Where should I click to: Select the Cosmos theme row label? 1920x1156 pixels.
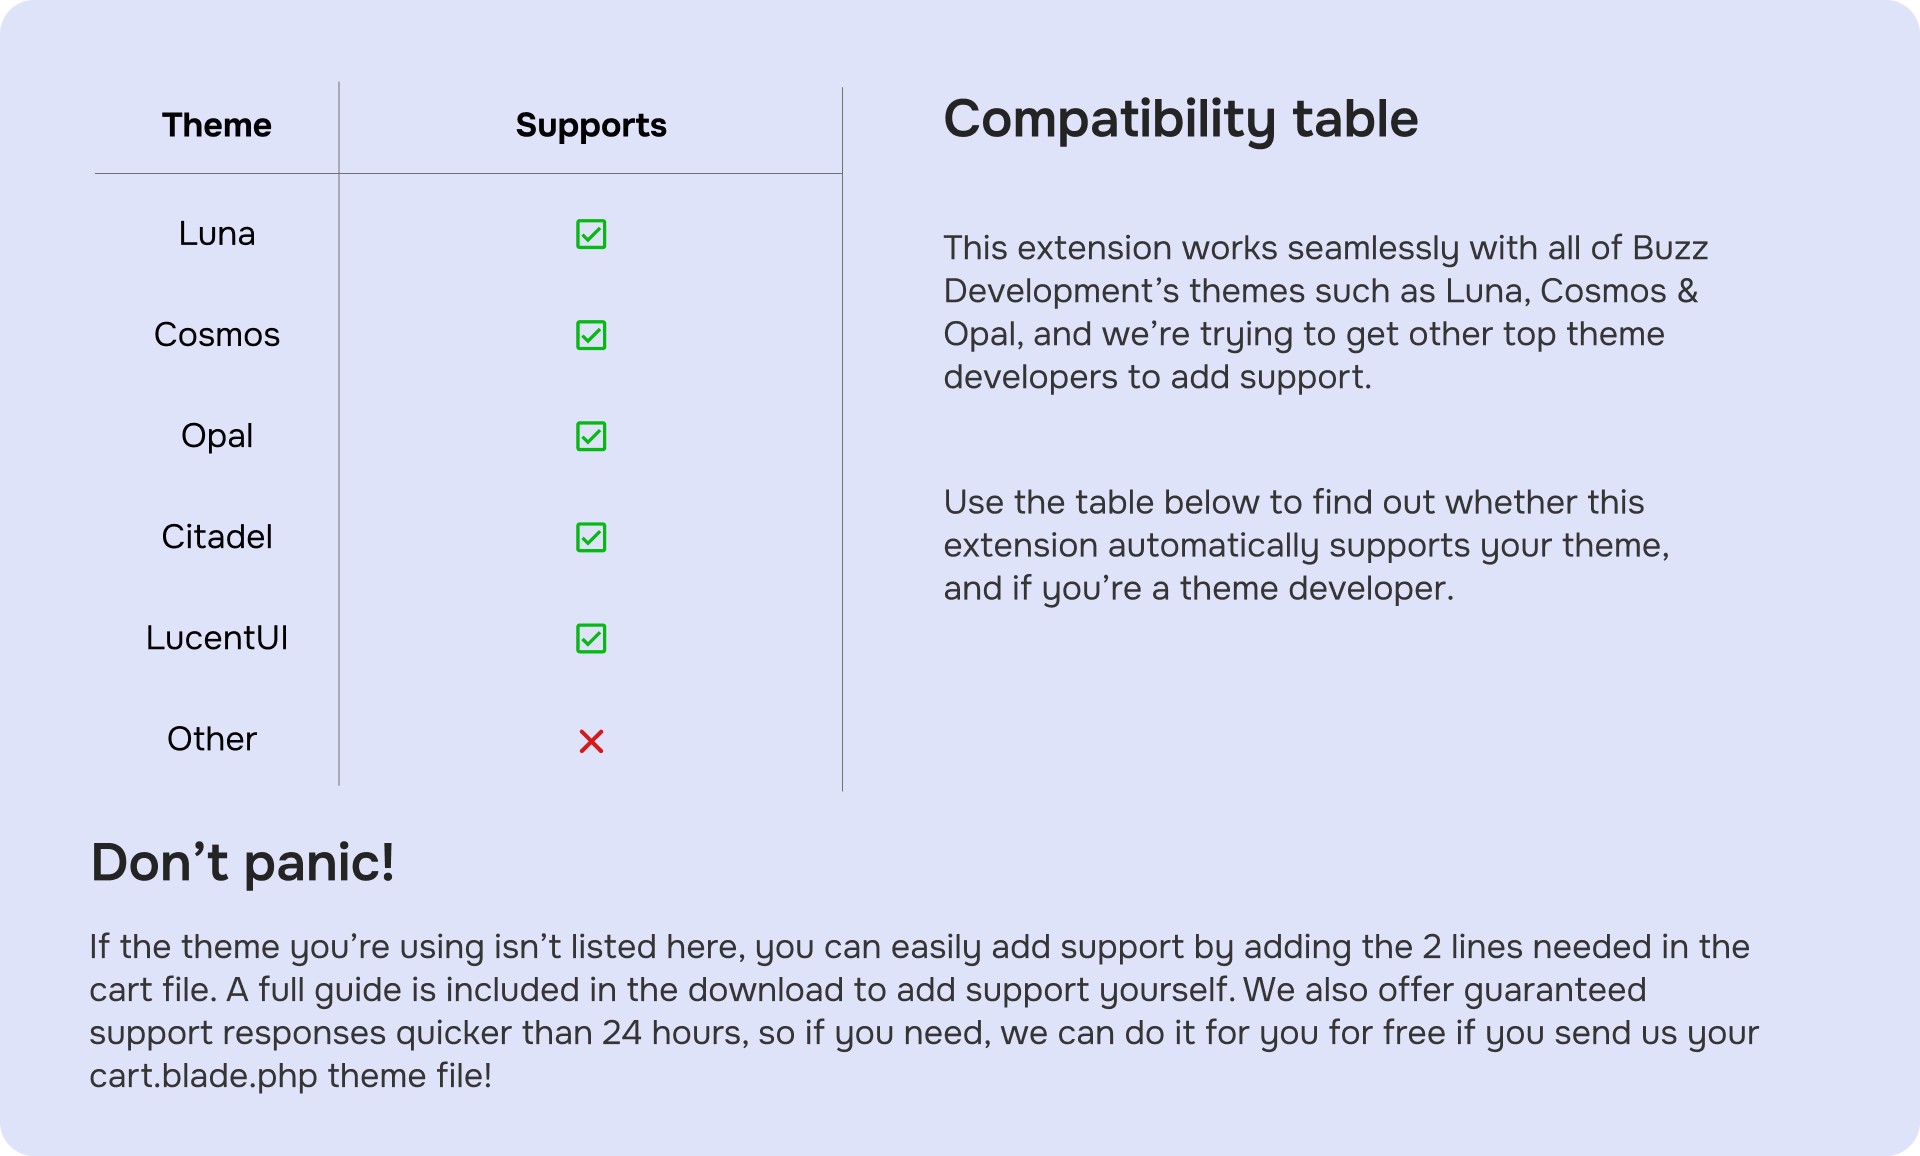[217, 335]
